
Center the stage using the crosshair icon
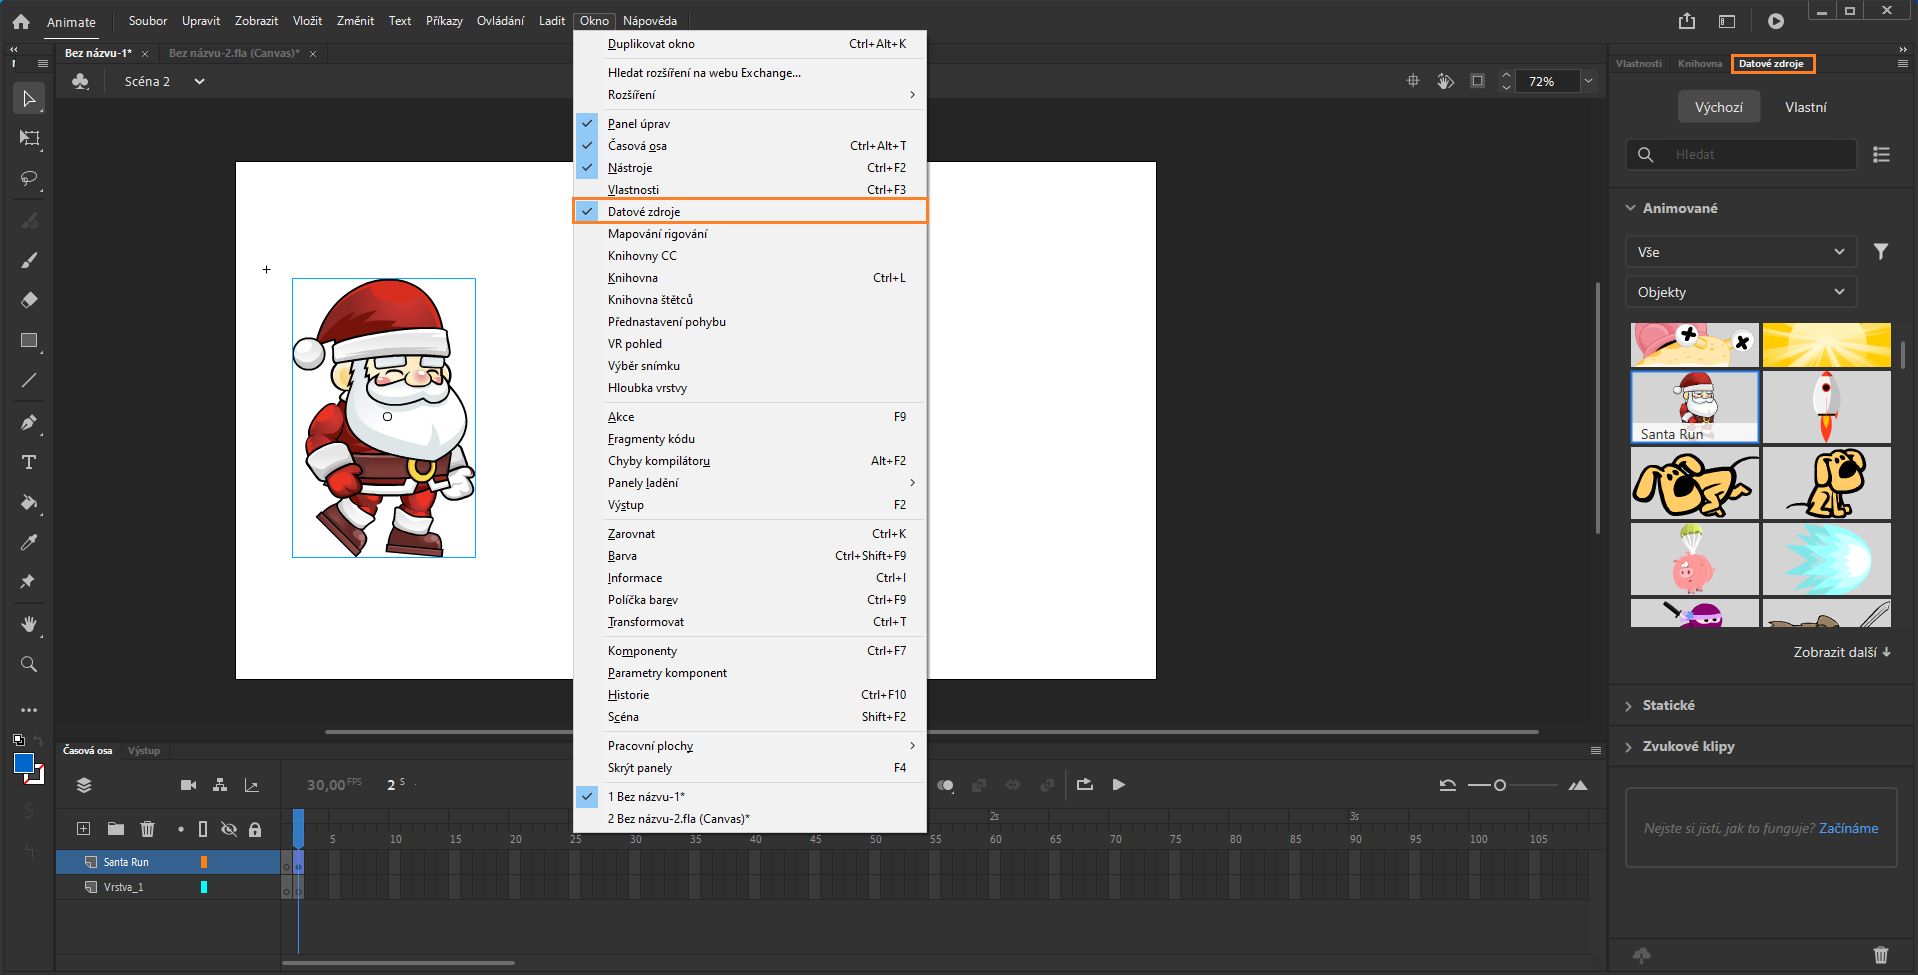pyautogui.click(x=1413, y=81)
